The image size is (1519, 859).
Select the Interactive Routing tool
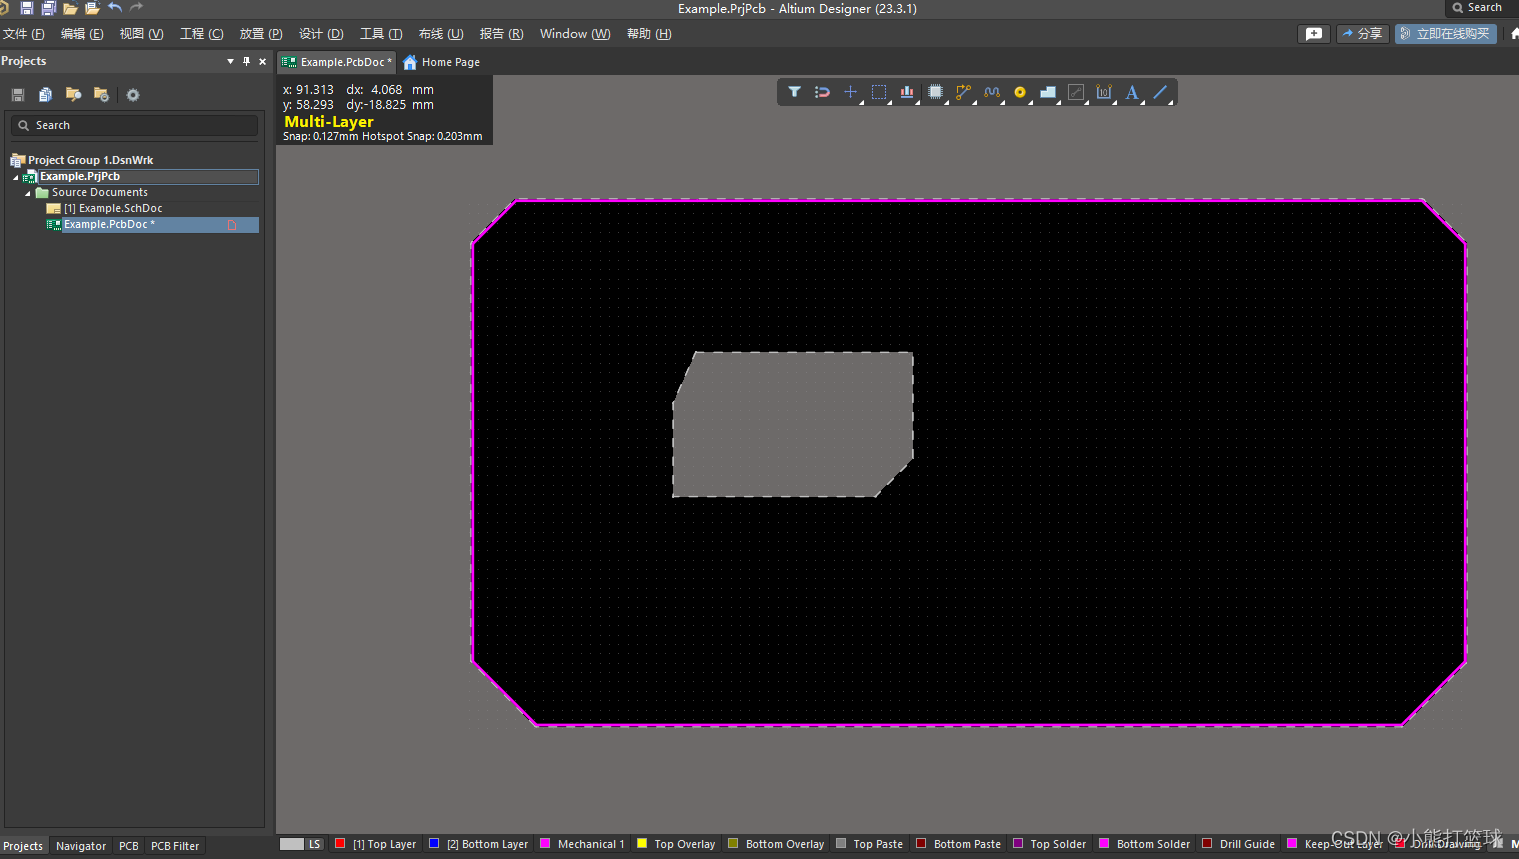(963, 92)
